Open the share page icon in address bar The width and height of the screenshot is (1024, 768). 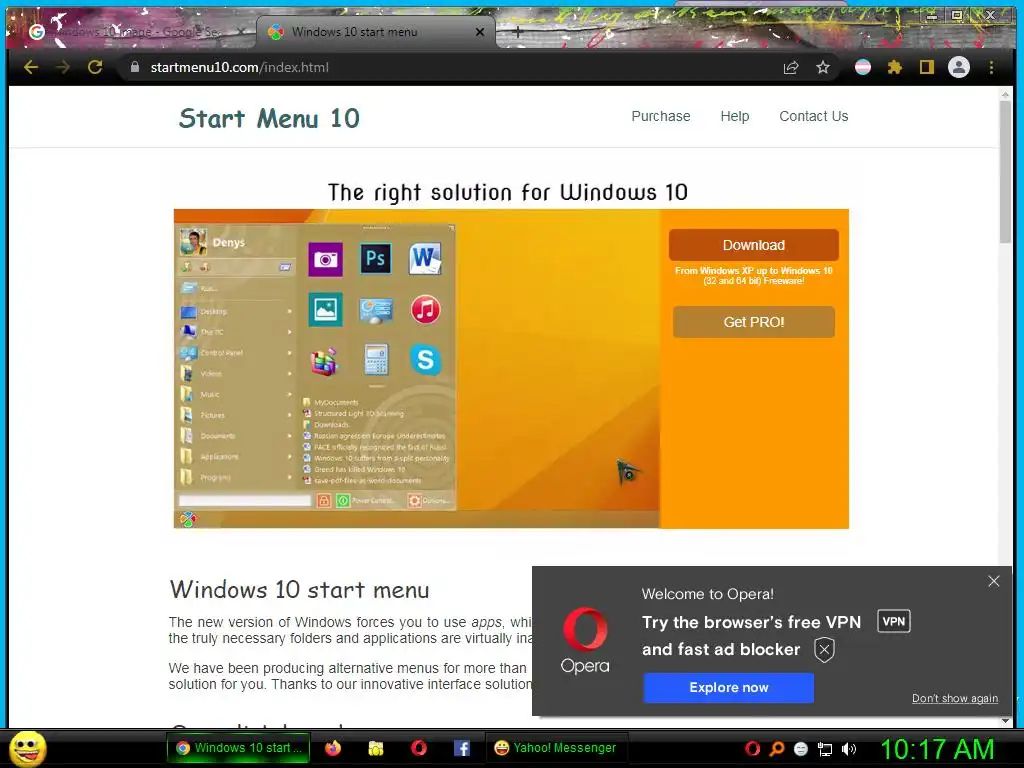coord(791,67)
